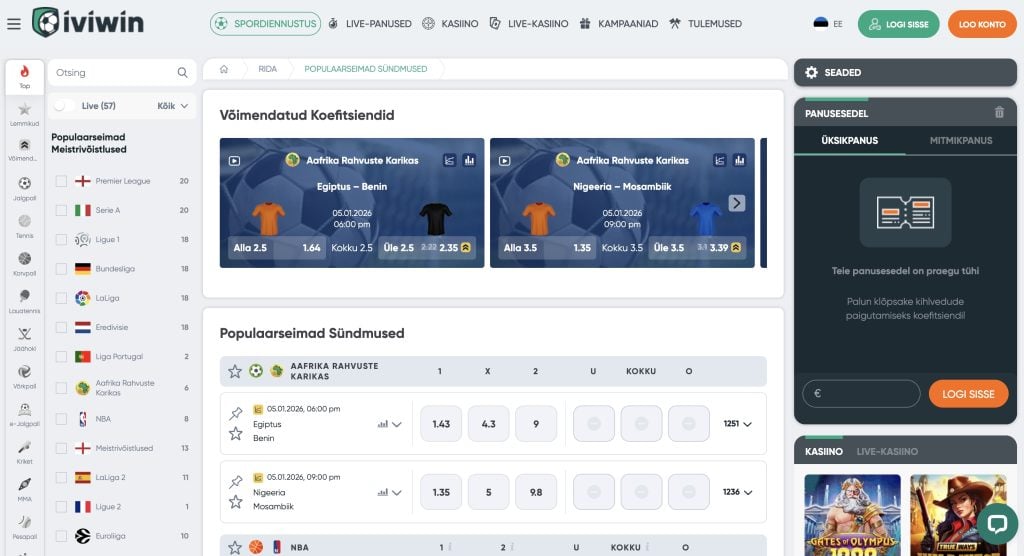
Task: Tick the Bundesliga checkbox
Action: pyautogui.click(x=62, y=269)
